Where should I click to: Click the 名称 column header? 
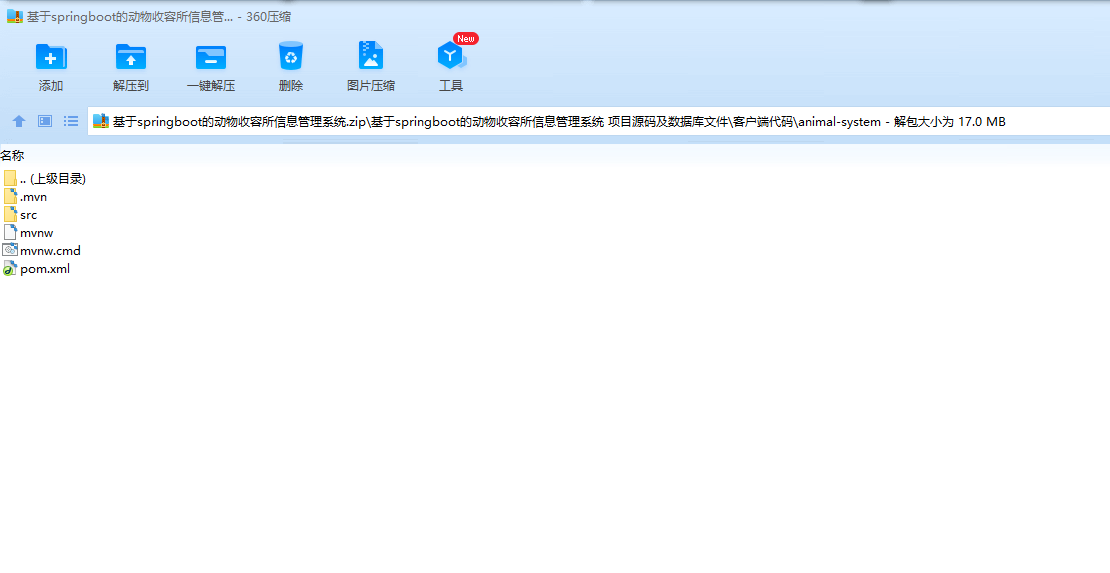click(x=12, y=155)
